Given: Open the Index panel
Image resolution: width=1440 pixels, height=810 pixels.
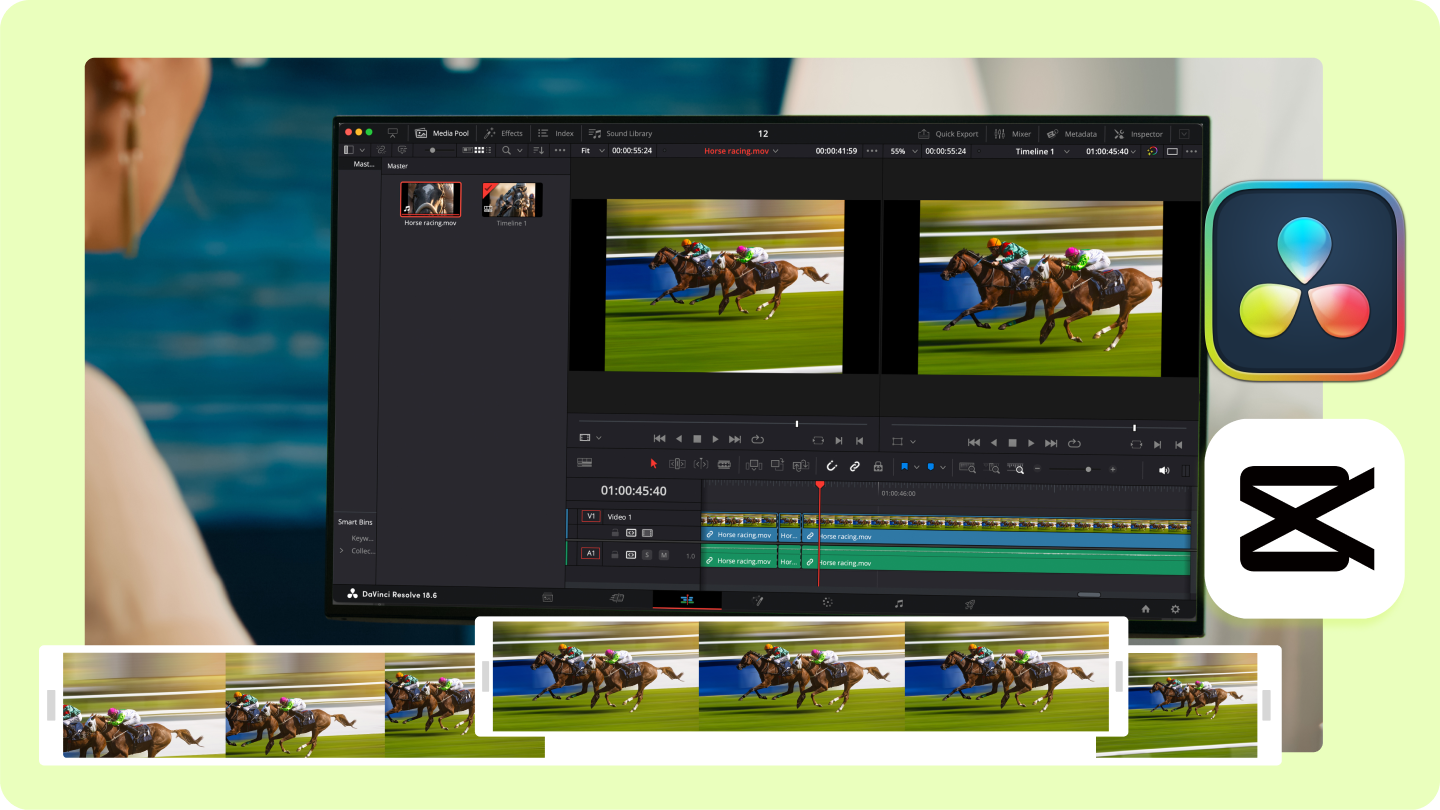Looking at the screenshot, I should [555, 133].
